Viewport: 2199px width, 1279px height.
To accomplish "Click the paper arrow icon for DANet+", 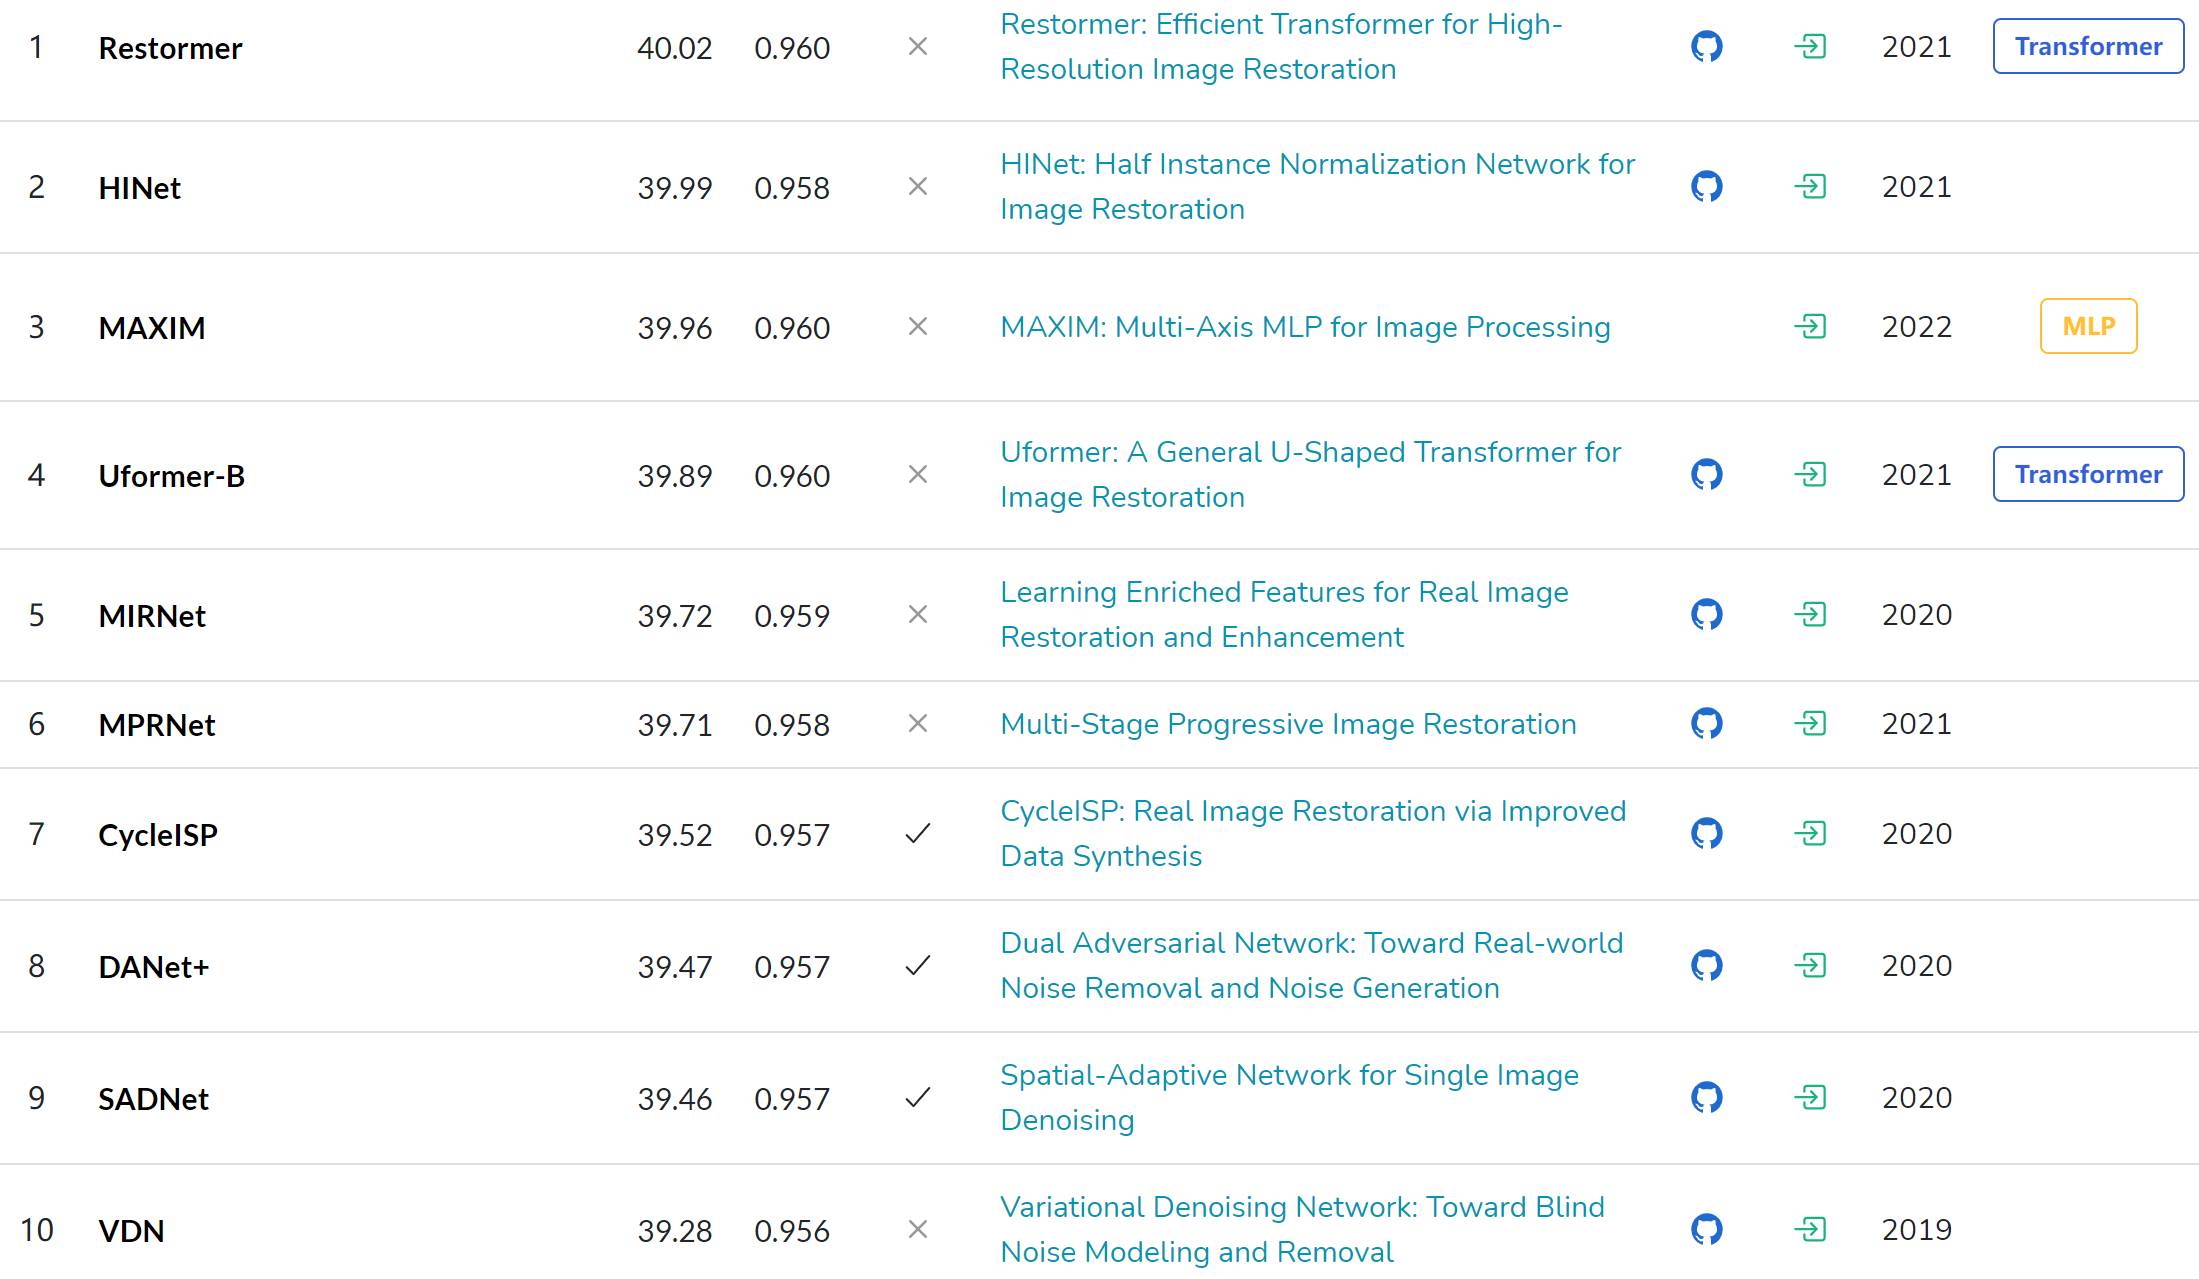I will pos(1810,966).
